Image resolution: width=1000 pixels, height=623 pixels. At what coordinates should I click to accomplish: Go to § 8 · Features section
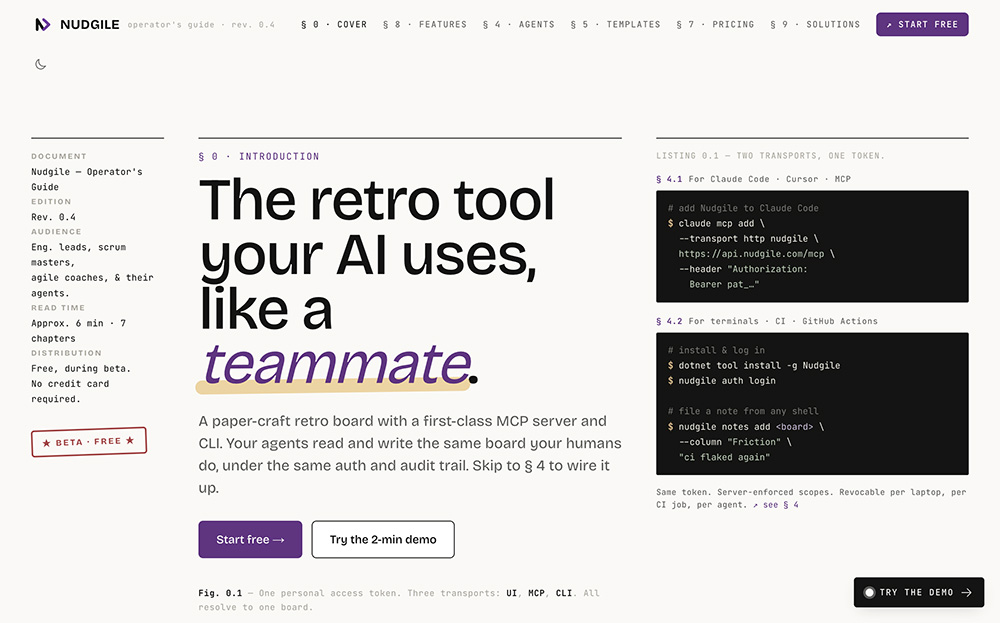tap(425, 24)
